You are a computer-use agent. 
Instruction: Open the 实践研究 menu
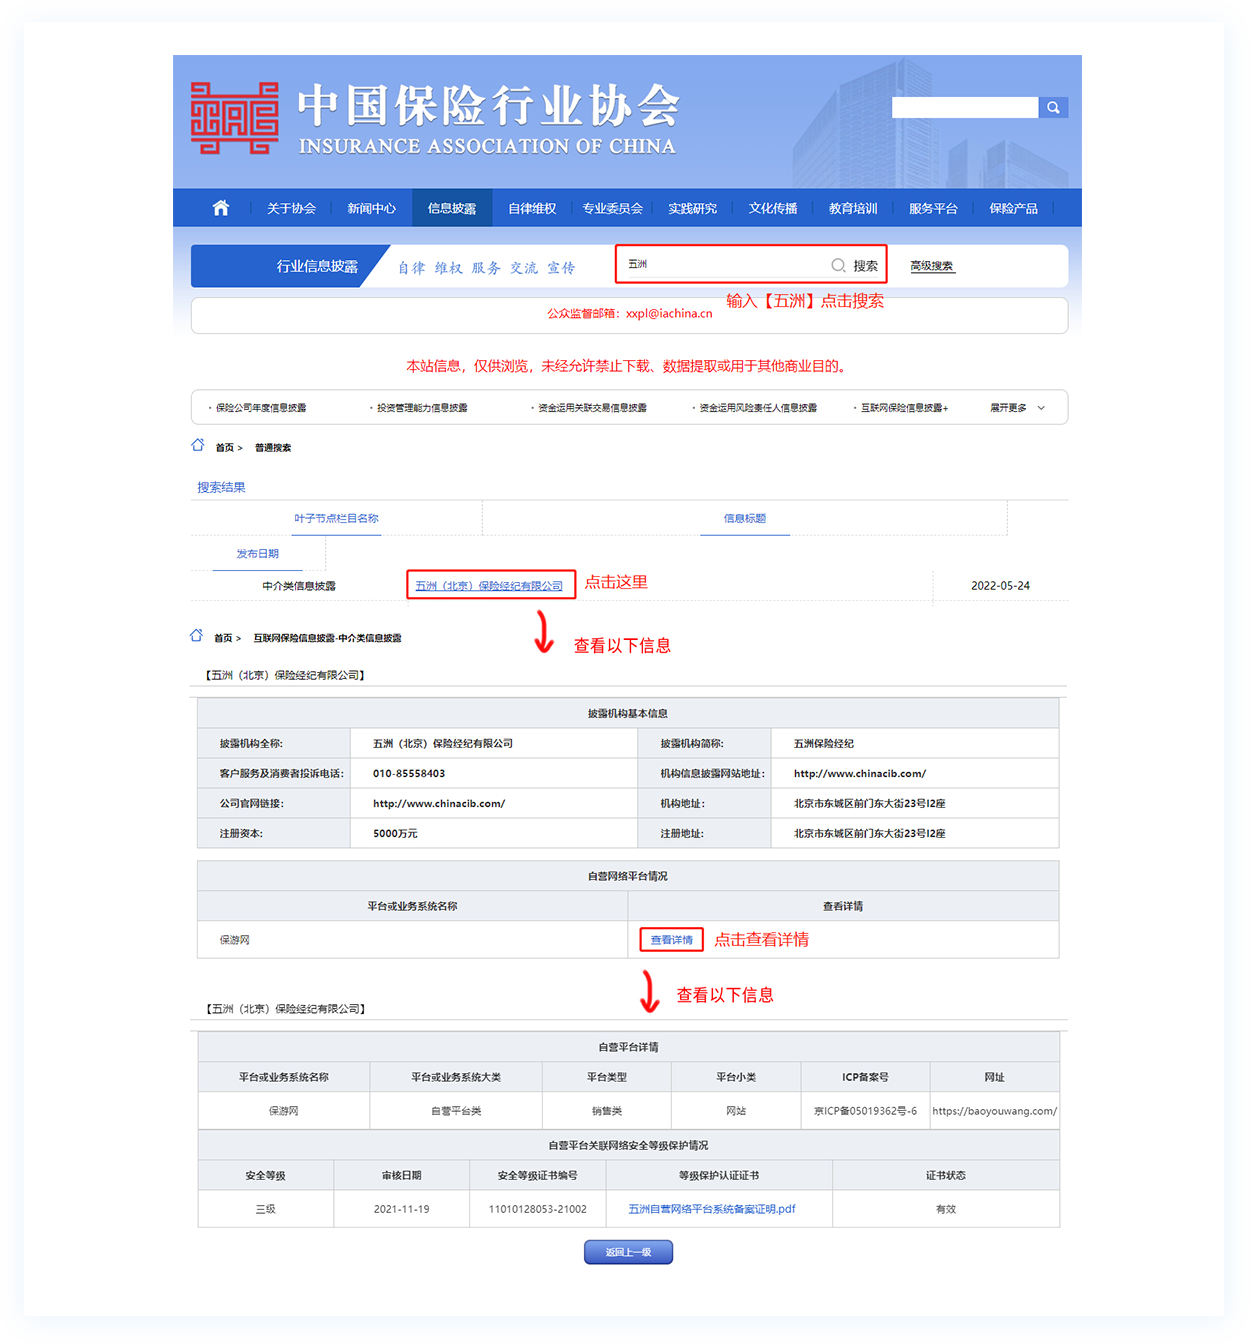693,208
